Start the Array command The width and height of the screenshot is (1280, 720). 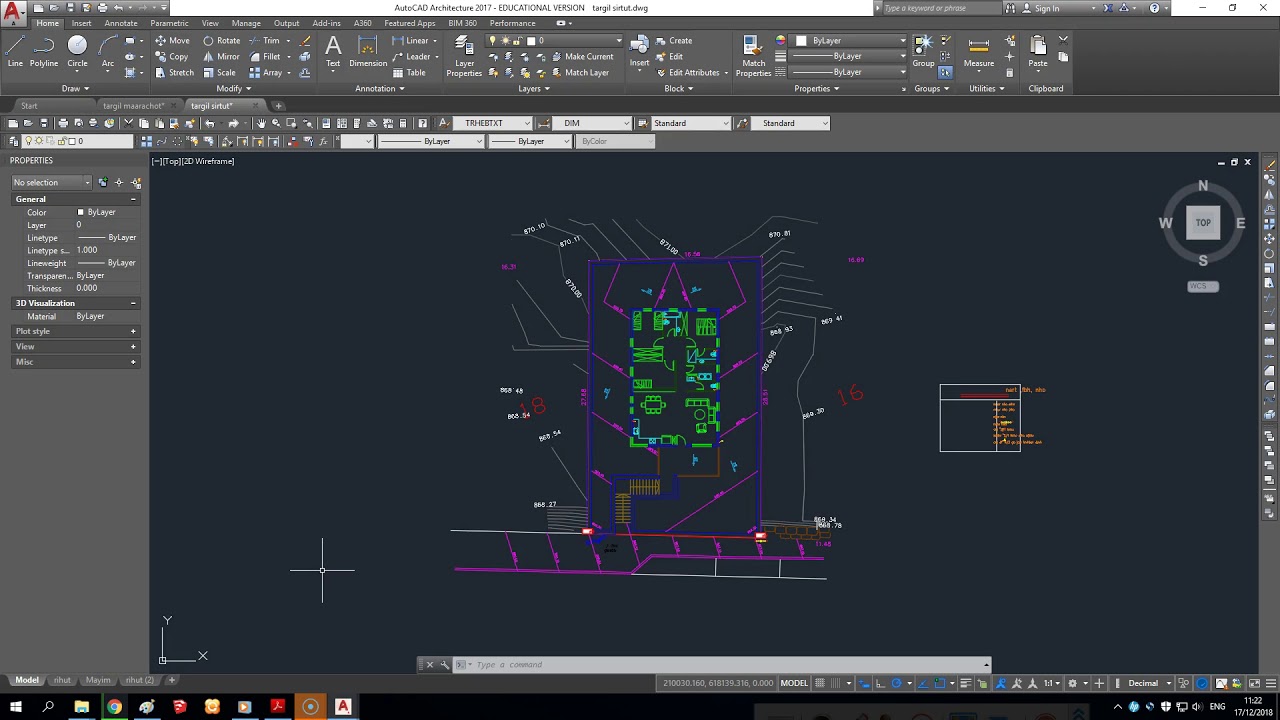(x=265, y=73)
